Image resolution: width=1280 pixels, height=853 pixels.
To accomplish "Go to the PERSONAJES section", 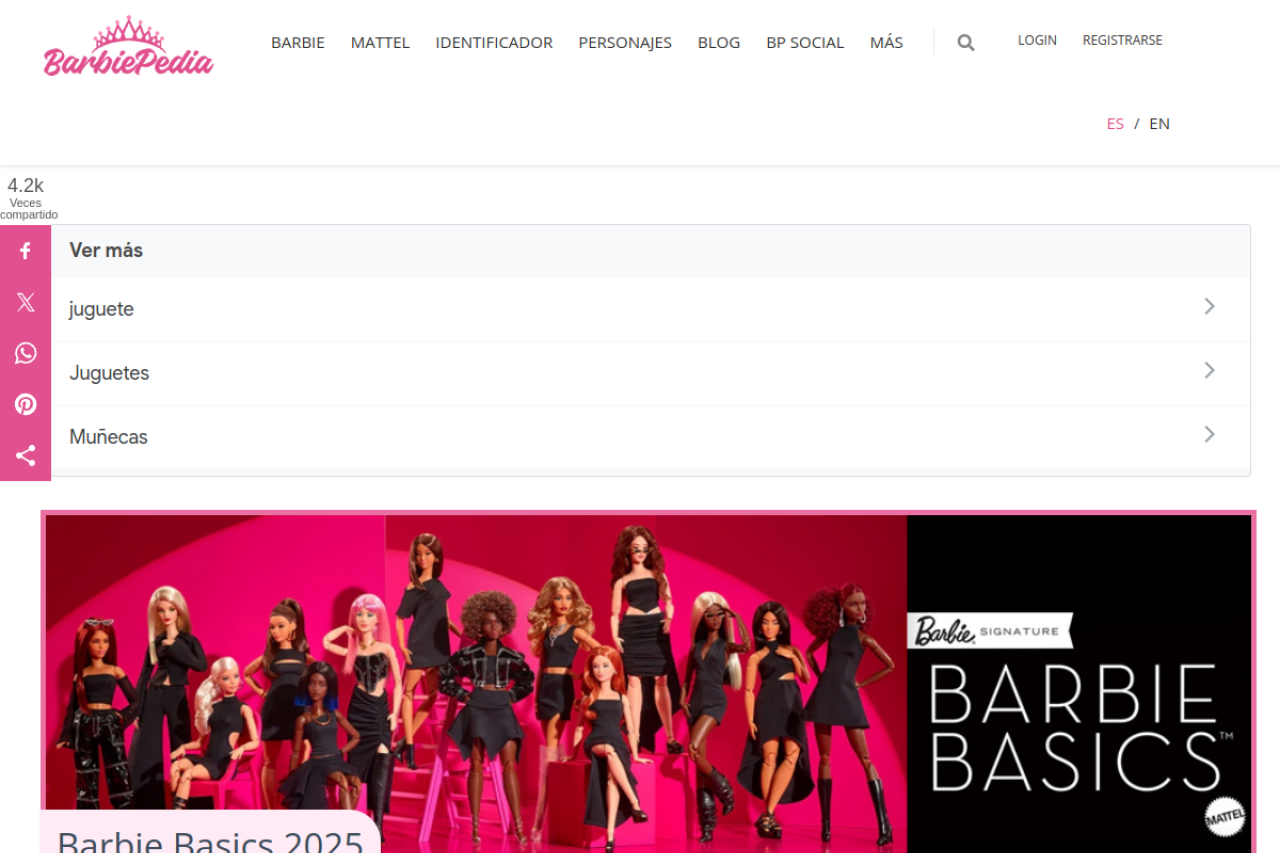I will (x=625, y=42).
